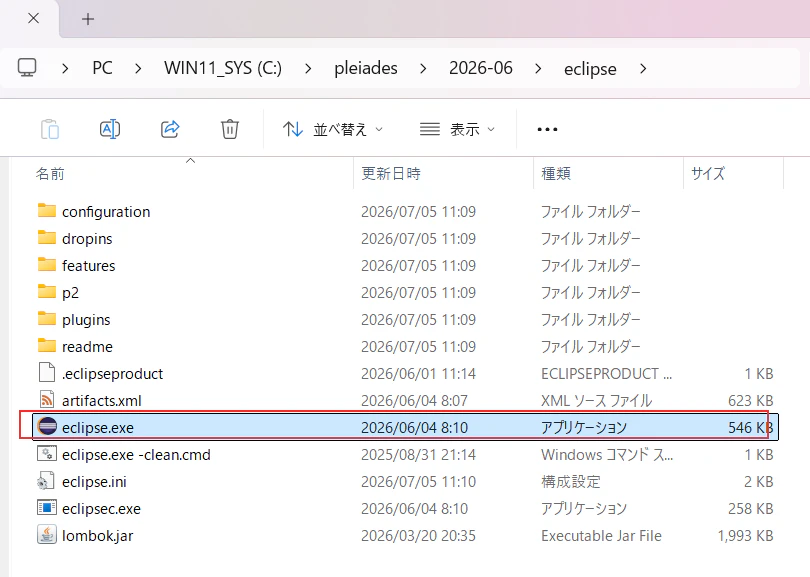This screenshot has width=810, height=577.
Task: Select the .eclipseproduct file icon
Action: pyautogui.click(x=47, y=373)
